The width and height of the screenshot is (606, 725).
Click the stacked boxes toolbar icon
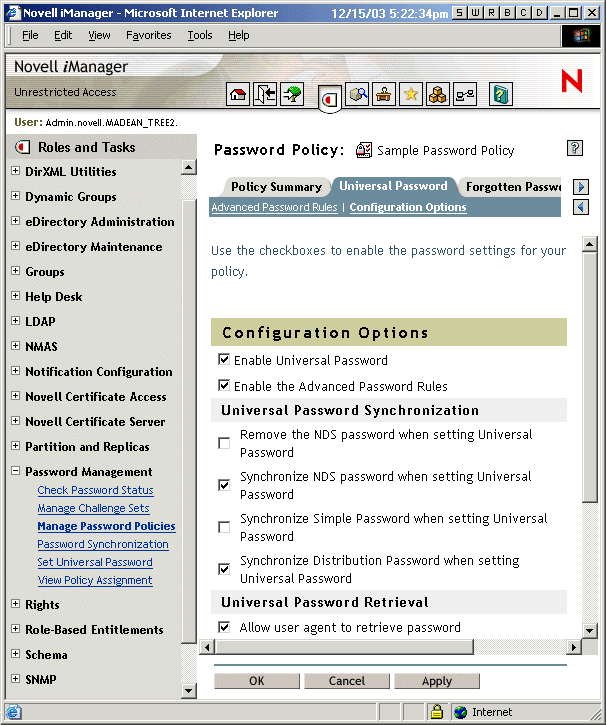coord(437,94)
